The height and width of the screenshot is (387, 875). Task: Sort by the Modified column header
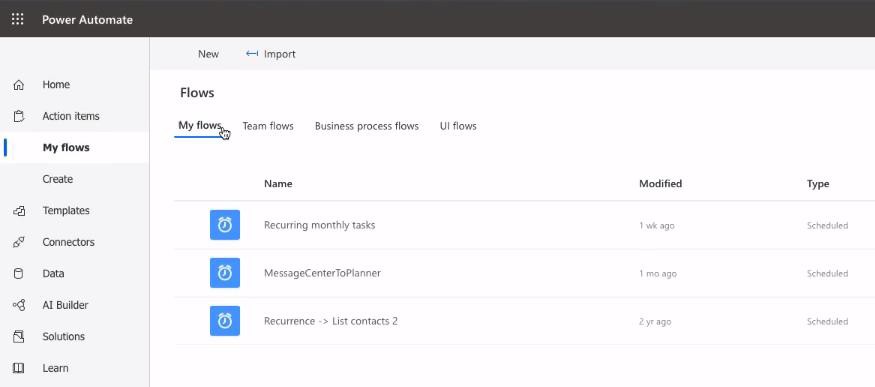pos(661,183)
